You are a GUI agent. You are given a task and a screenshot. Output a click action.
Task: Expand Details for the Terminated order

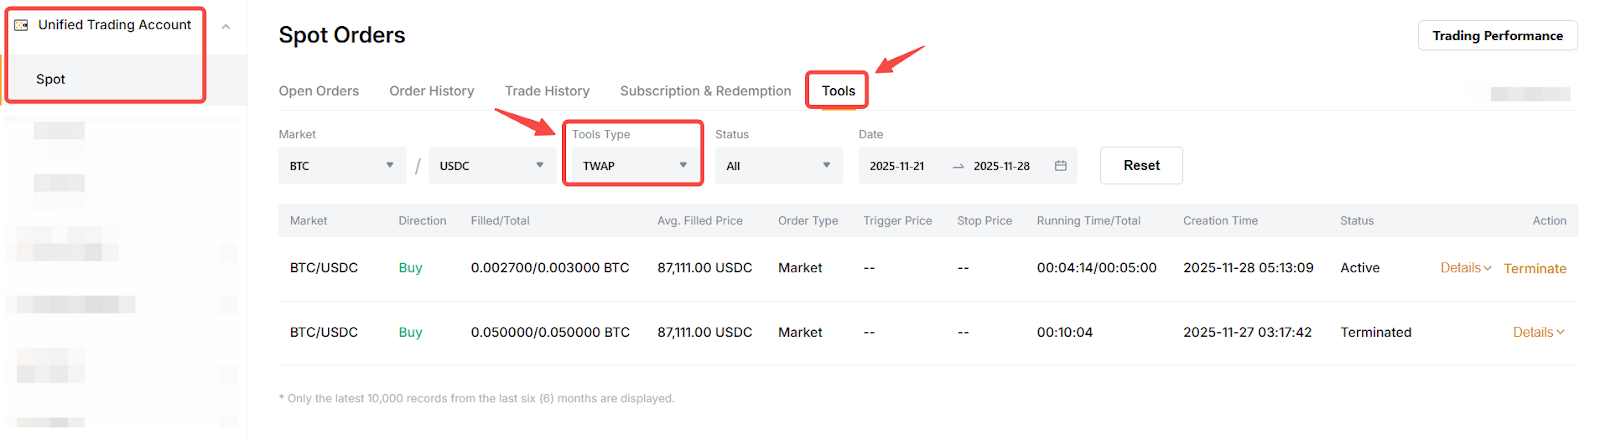click(x=1538, y=333)
